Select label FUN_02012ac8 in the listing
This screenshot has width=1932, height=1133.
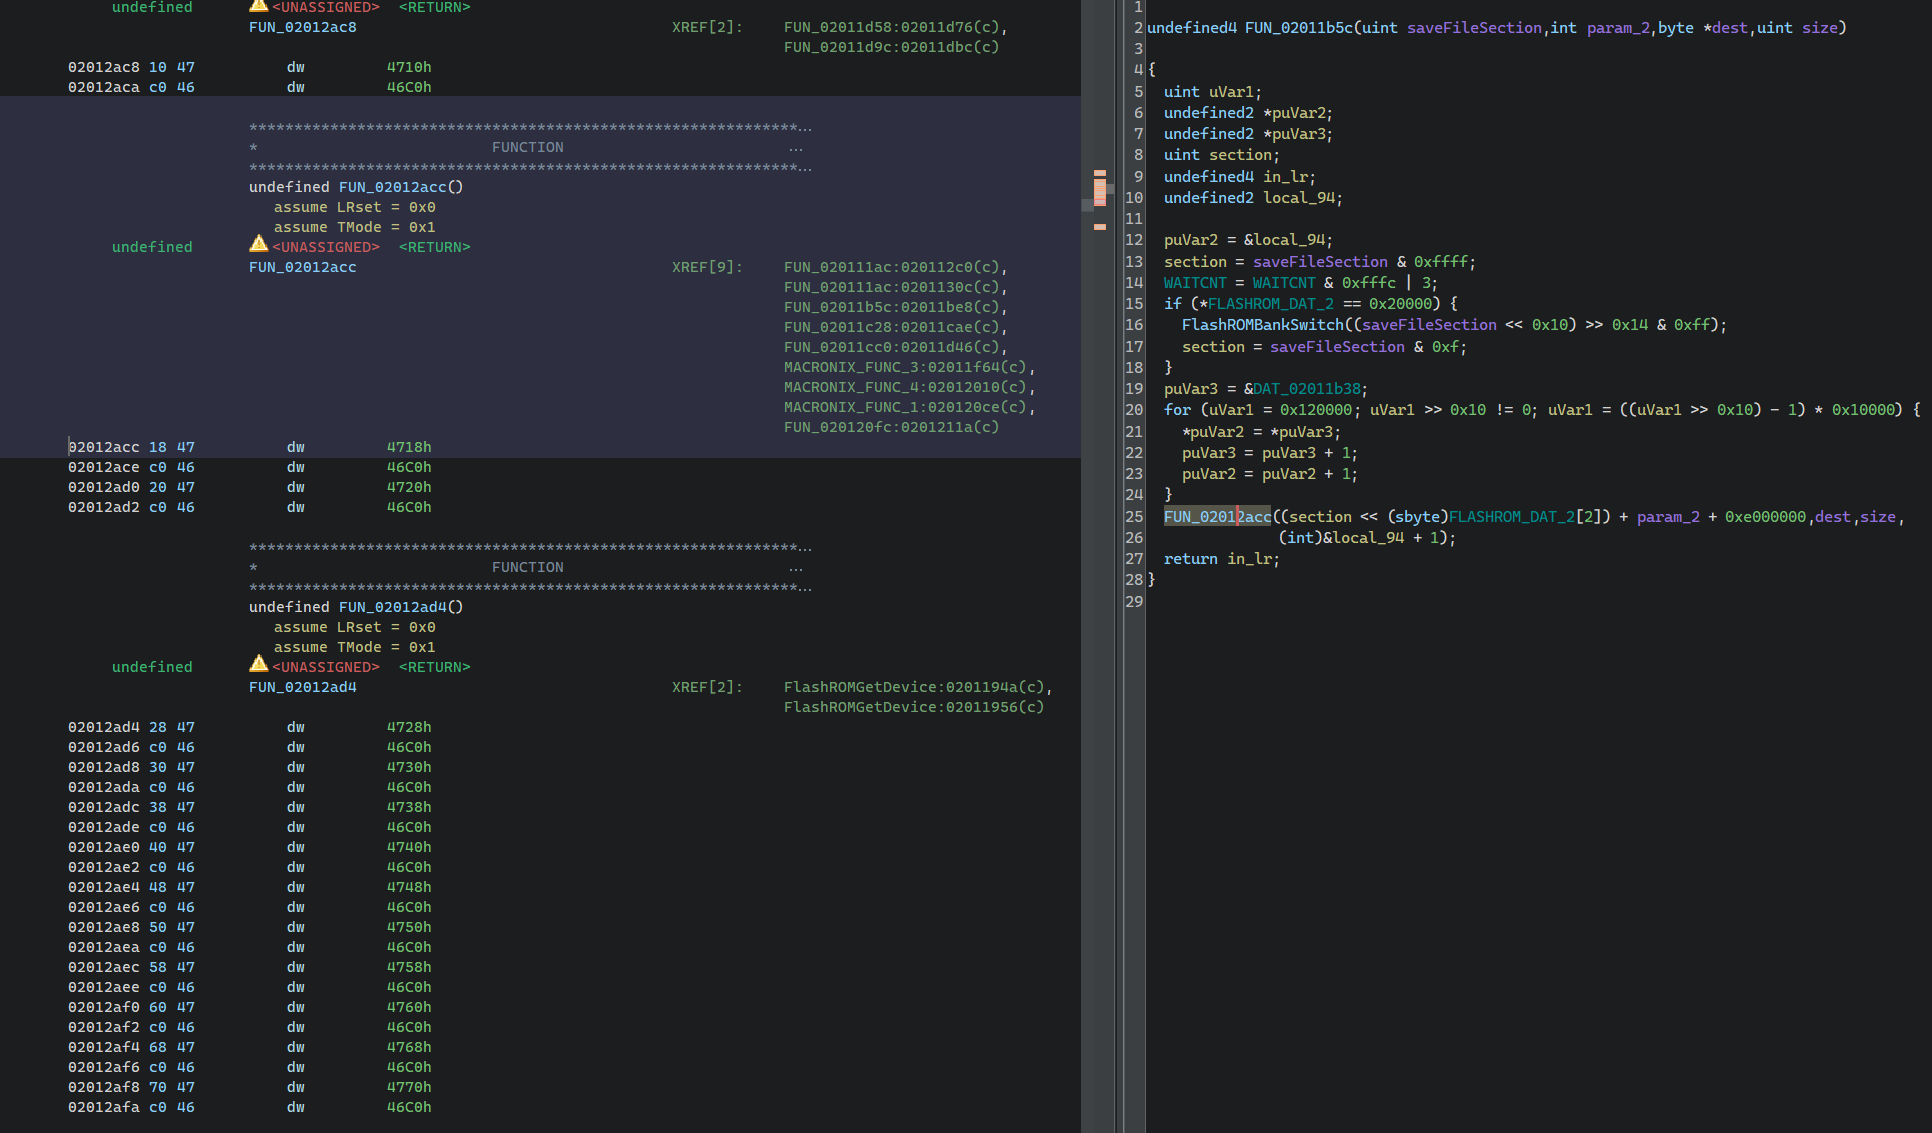click(x=303, y=27)
